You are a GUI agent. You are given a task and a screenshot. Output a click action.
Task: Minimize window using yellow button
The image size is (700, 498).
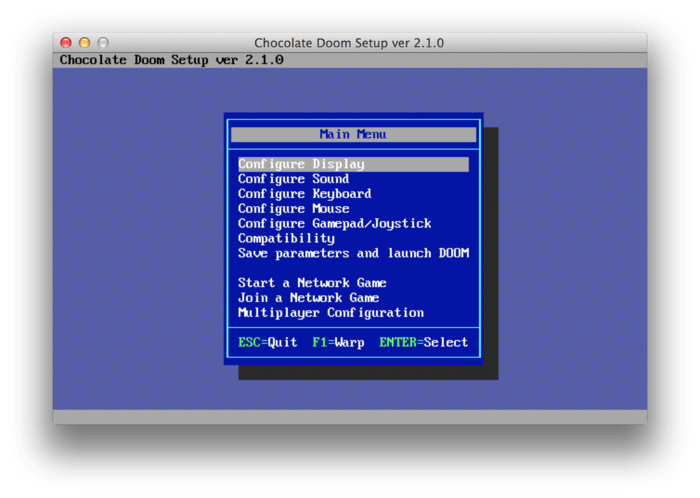[84, 42]
